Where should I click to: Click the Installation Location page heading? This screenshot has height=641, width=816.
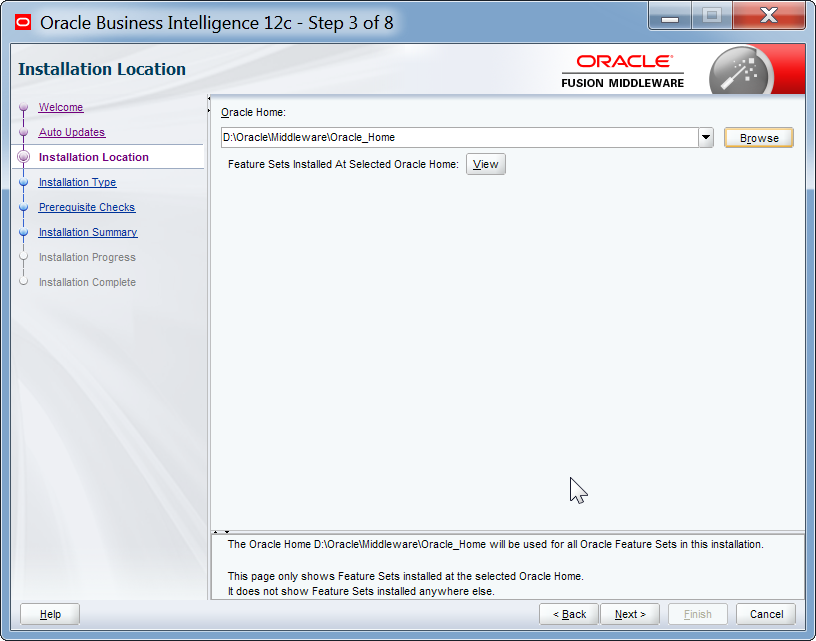pos(102,69)
